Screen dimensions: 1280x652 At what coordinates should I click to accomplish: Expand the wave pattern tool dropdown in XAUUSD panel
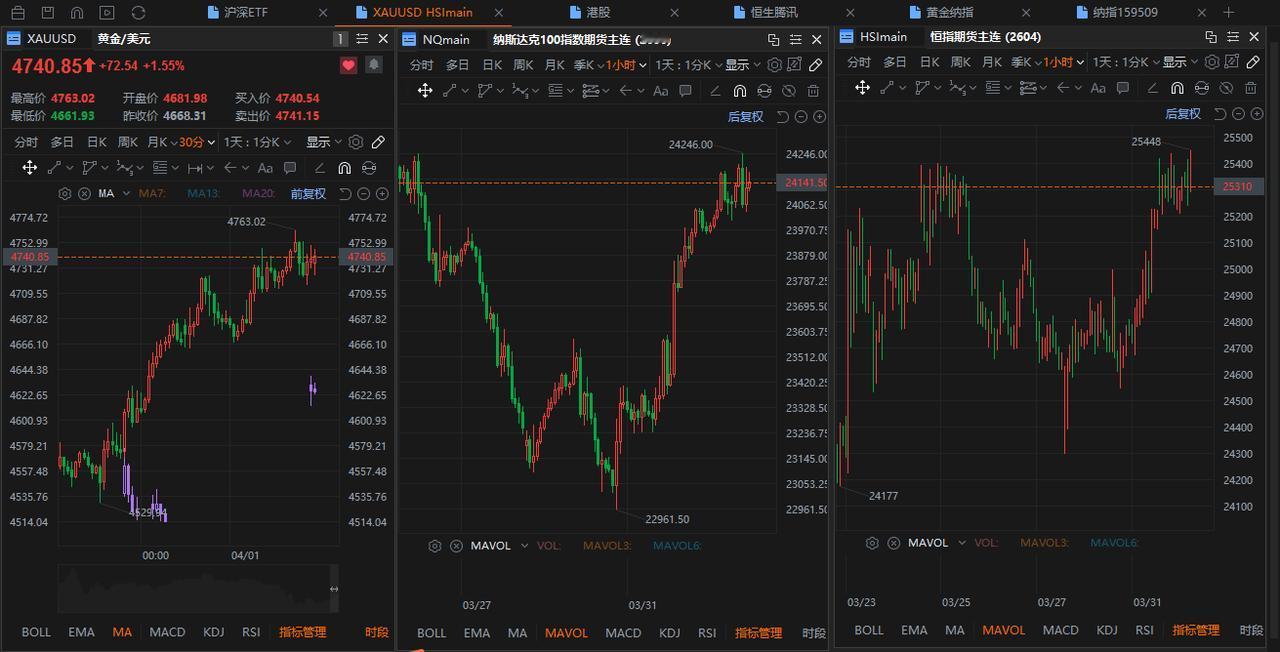pyautogui.click(x=139, y=168)
